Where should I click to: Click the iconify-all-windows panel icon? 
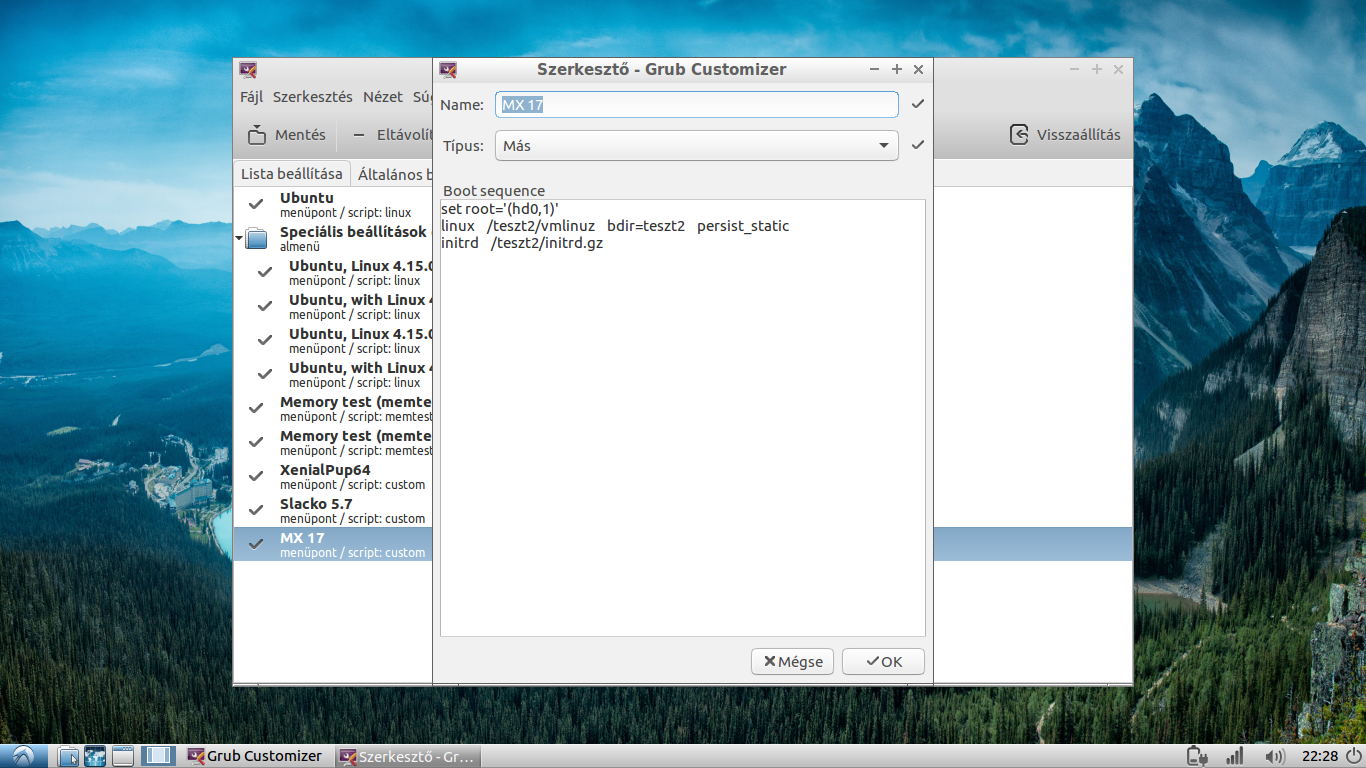[x=123, y=756]
